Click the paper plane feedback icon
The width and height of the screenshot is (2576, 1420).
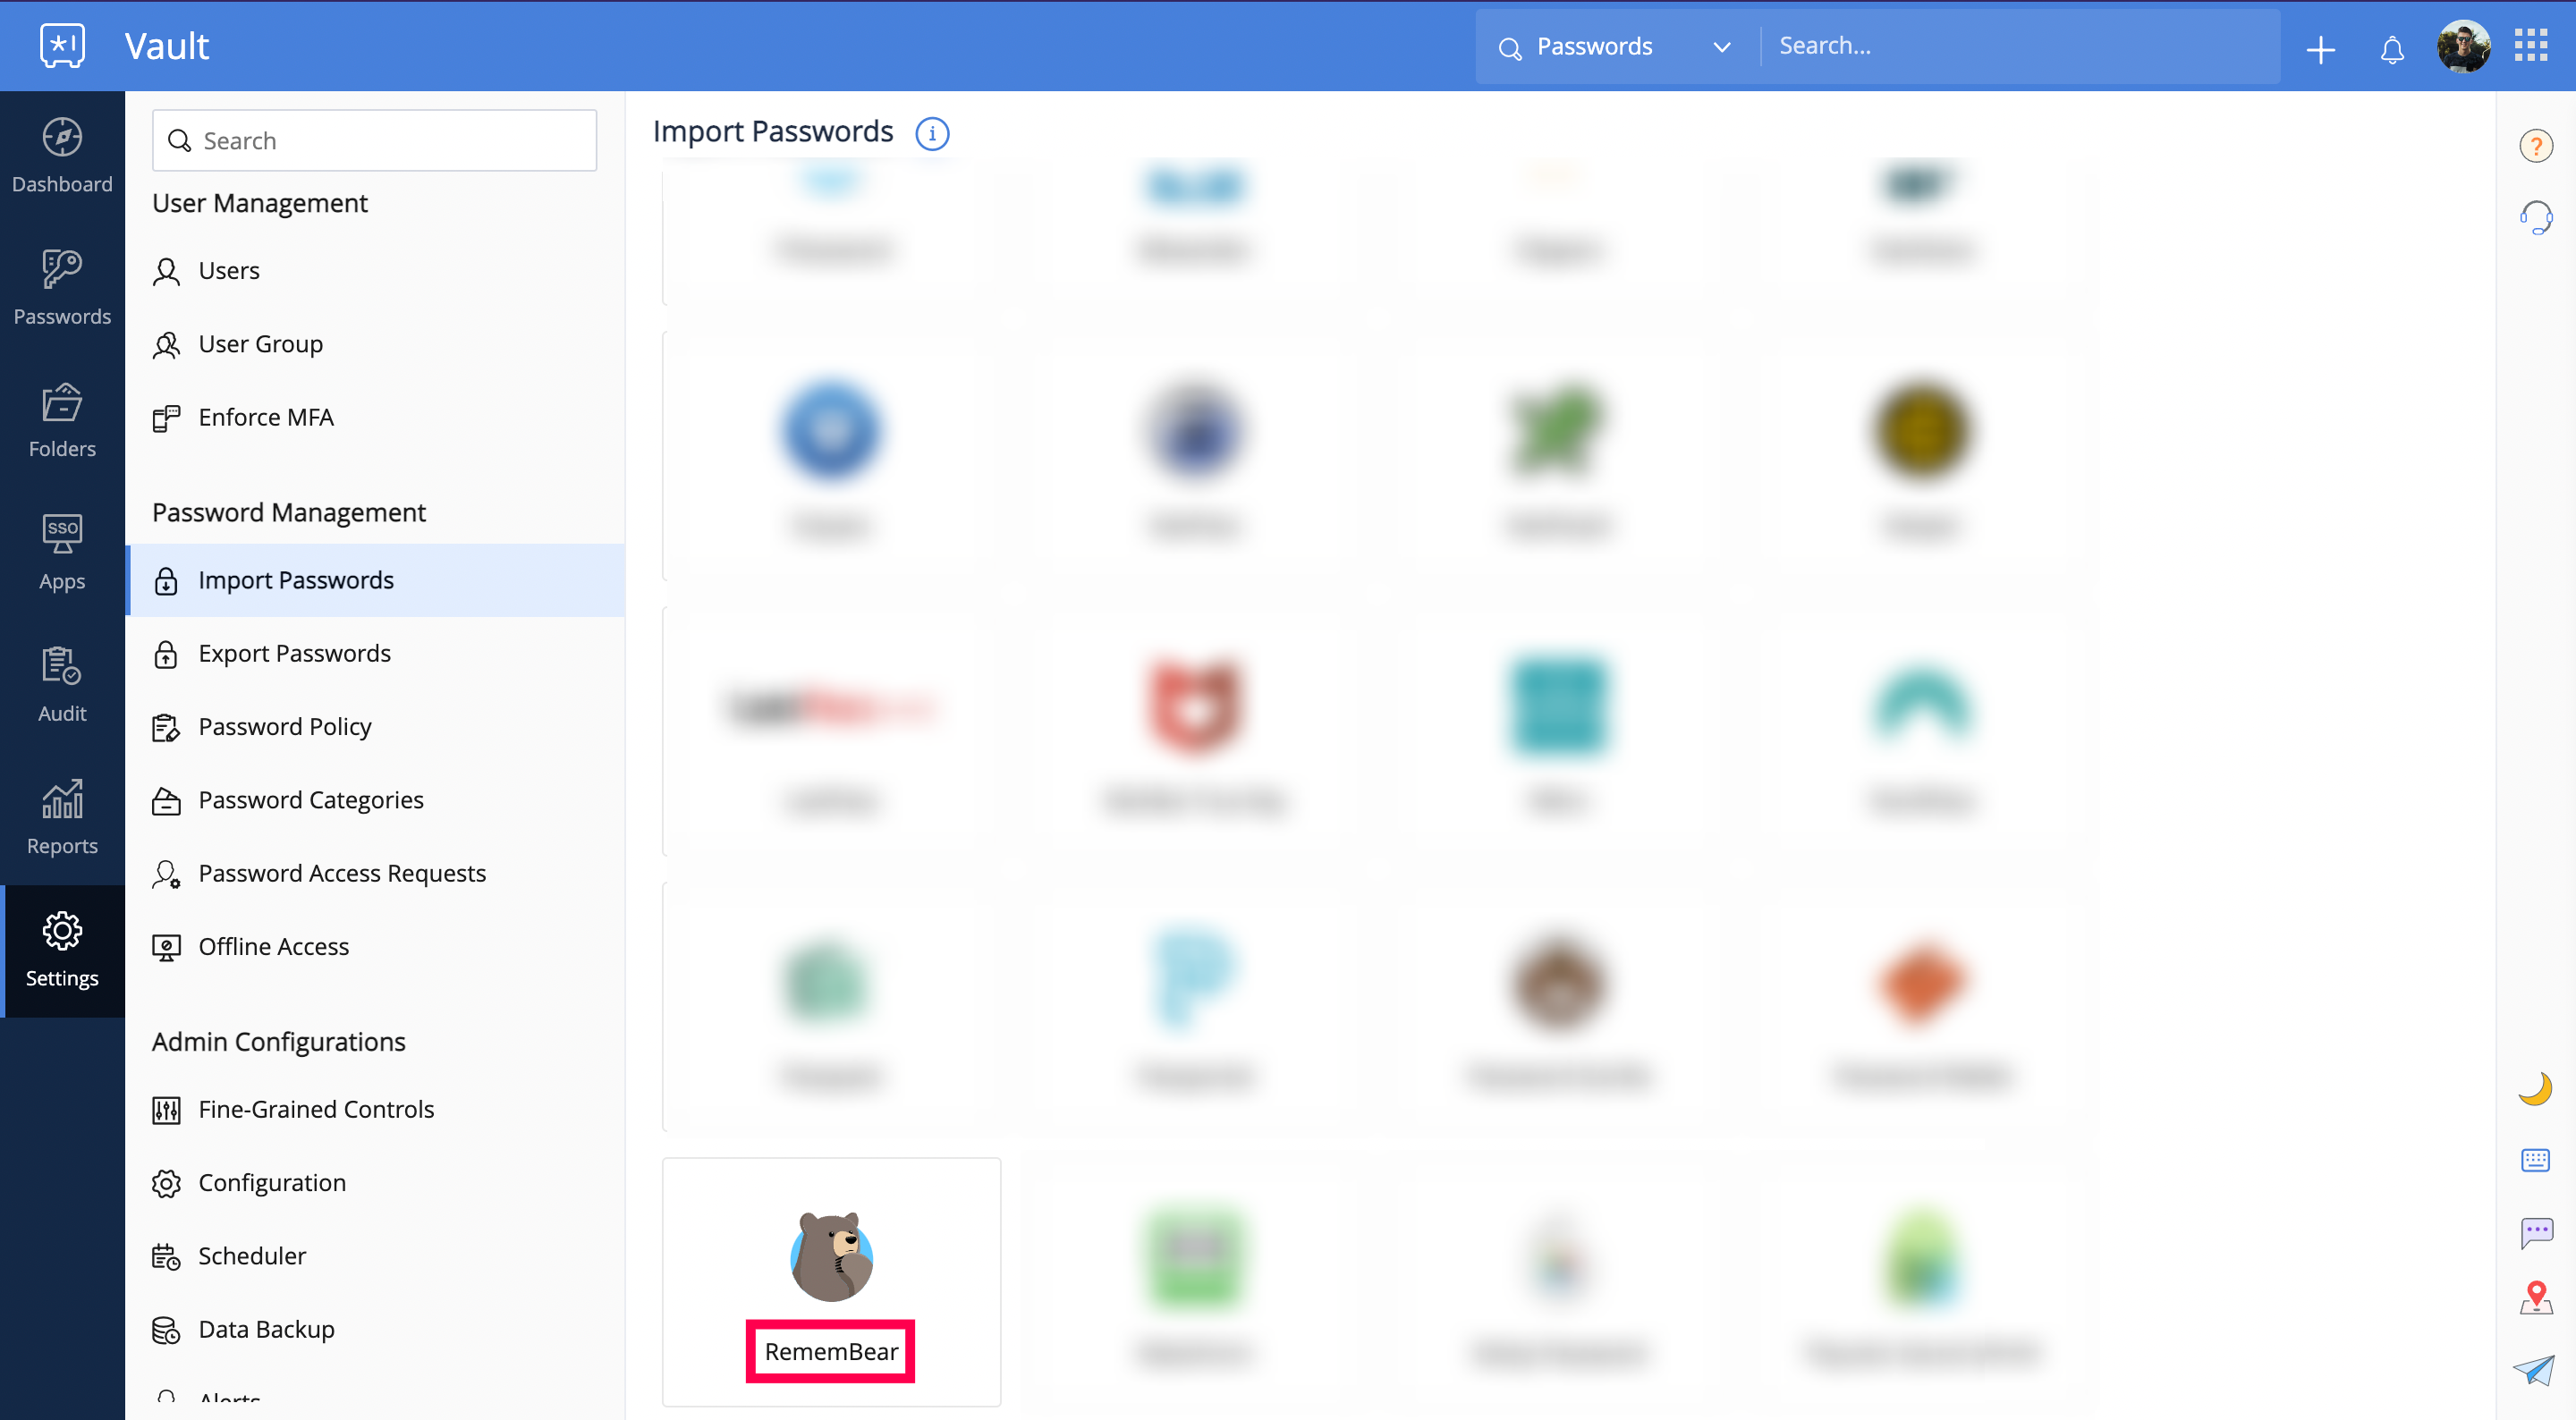(x=2534, y=1370)
